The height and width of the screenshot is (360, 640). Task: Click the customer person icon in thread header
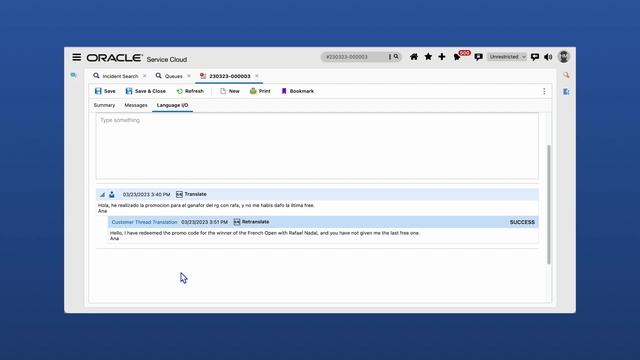[112, 195]
